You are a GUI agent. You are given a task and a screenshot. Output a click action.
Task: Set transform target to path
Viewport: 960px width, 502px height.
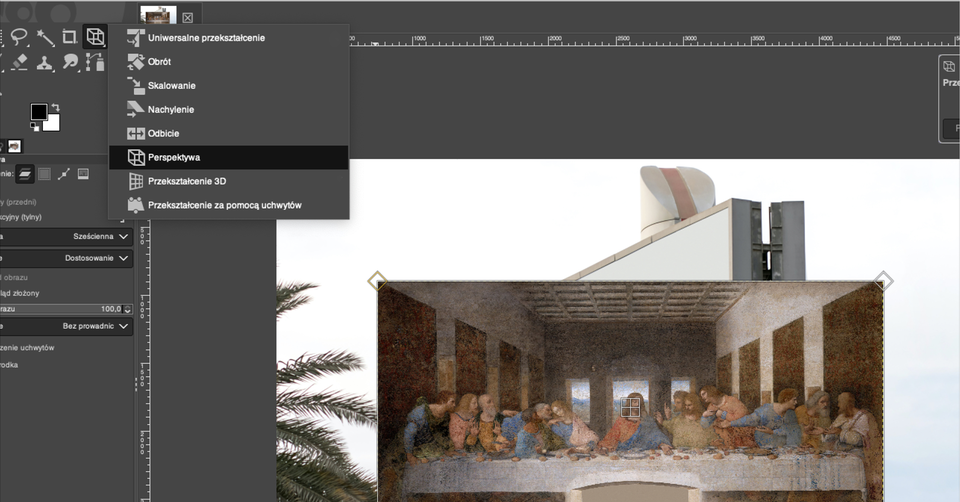64,174
